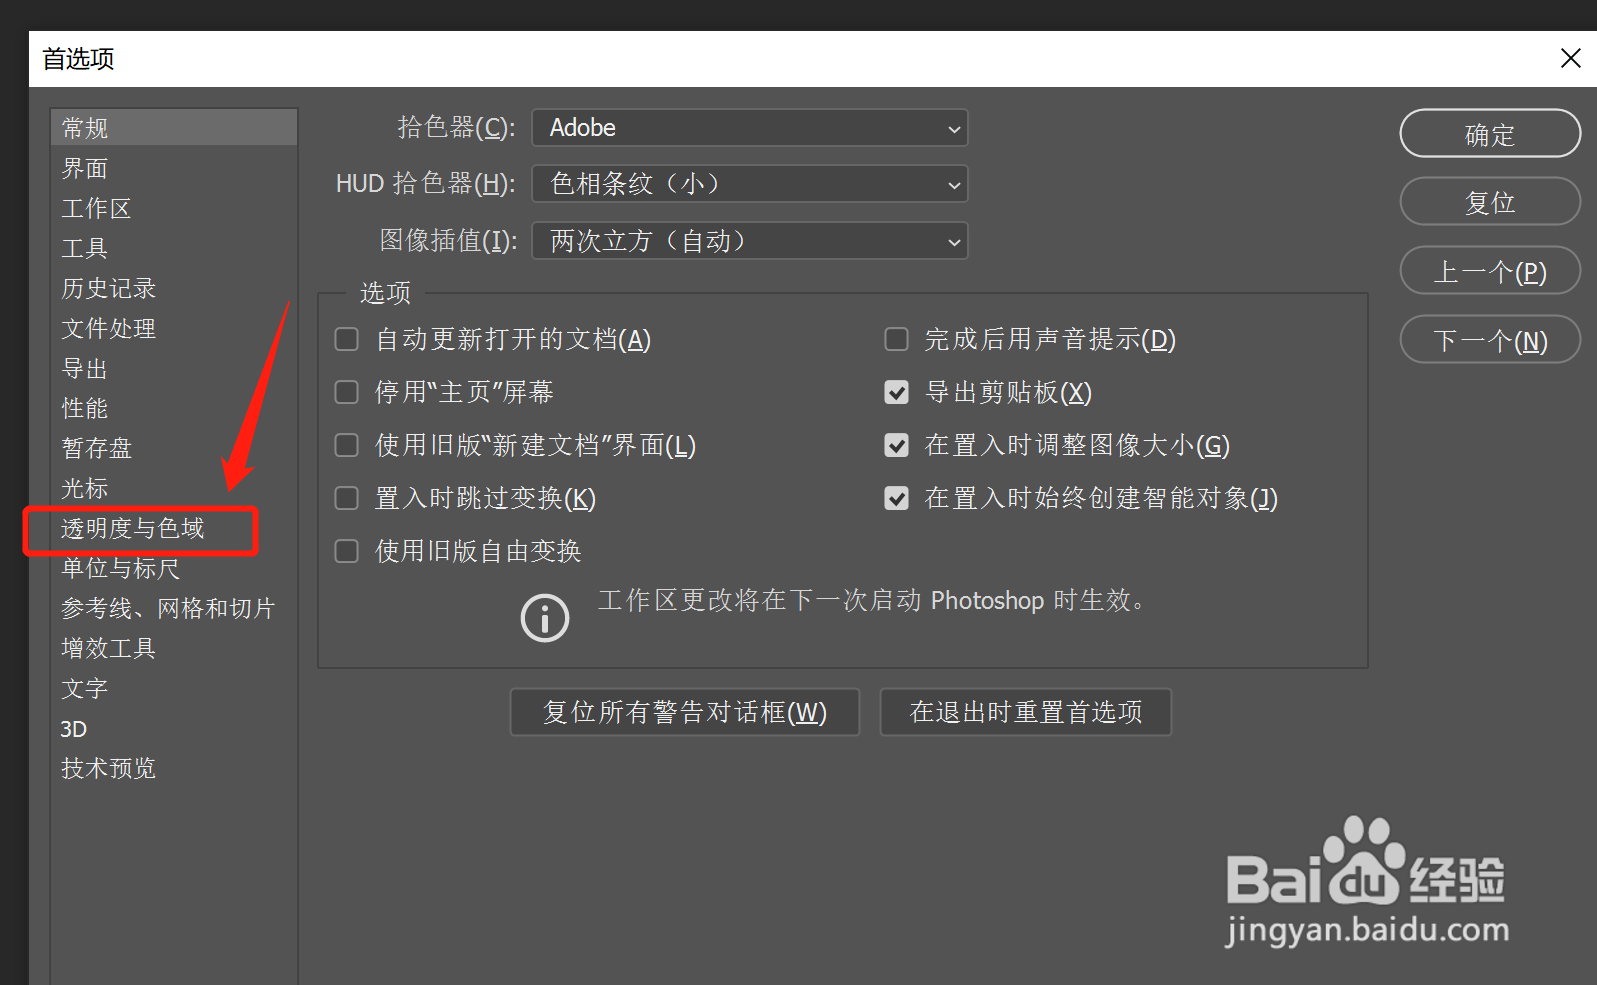Open the 拾色器 Adobe dropdown
This screenshot has width=1597, height=985.
click(749, 128)
